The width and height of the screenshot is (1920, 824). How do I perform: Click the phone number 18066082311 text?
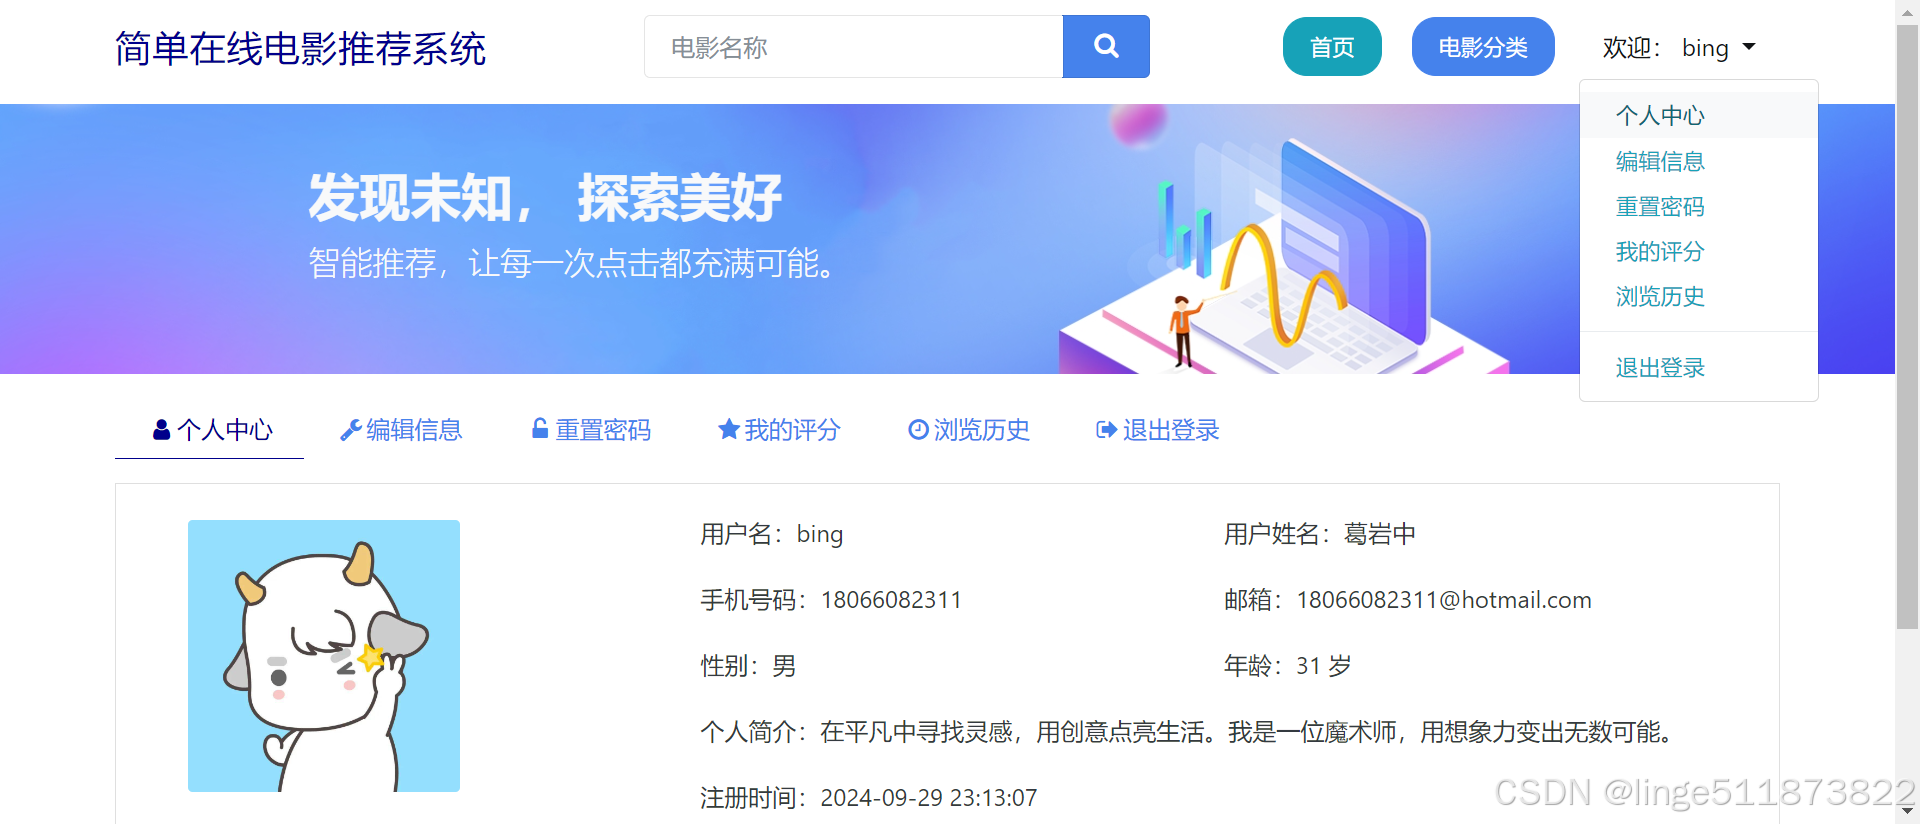coord(891,600)
